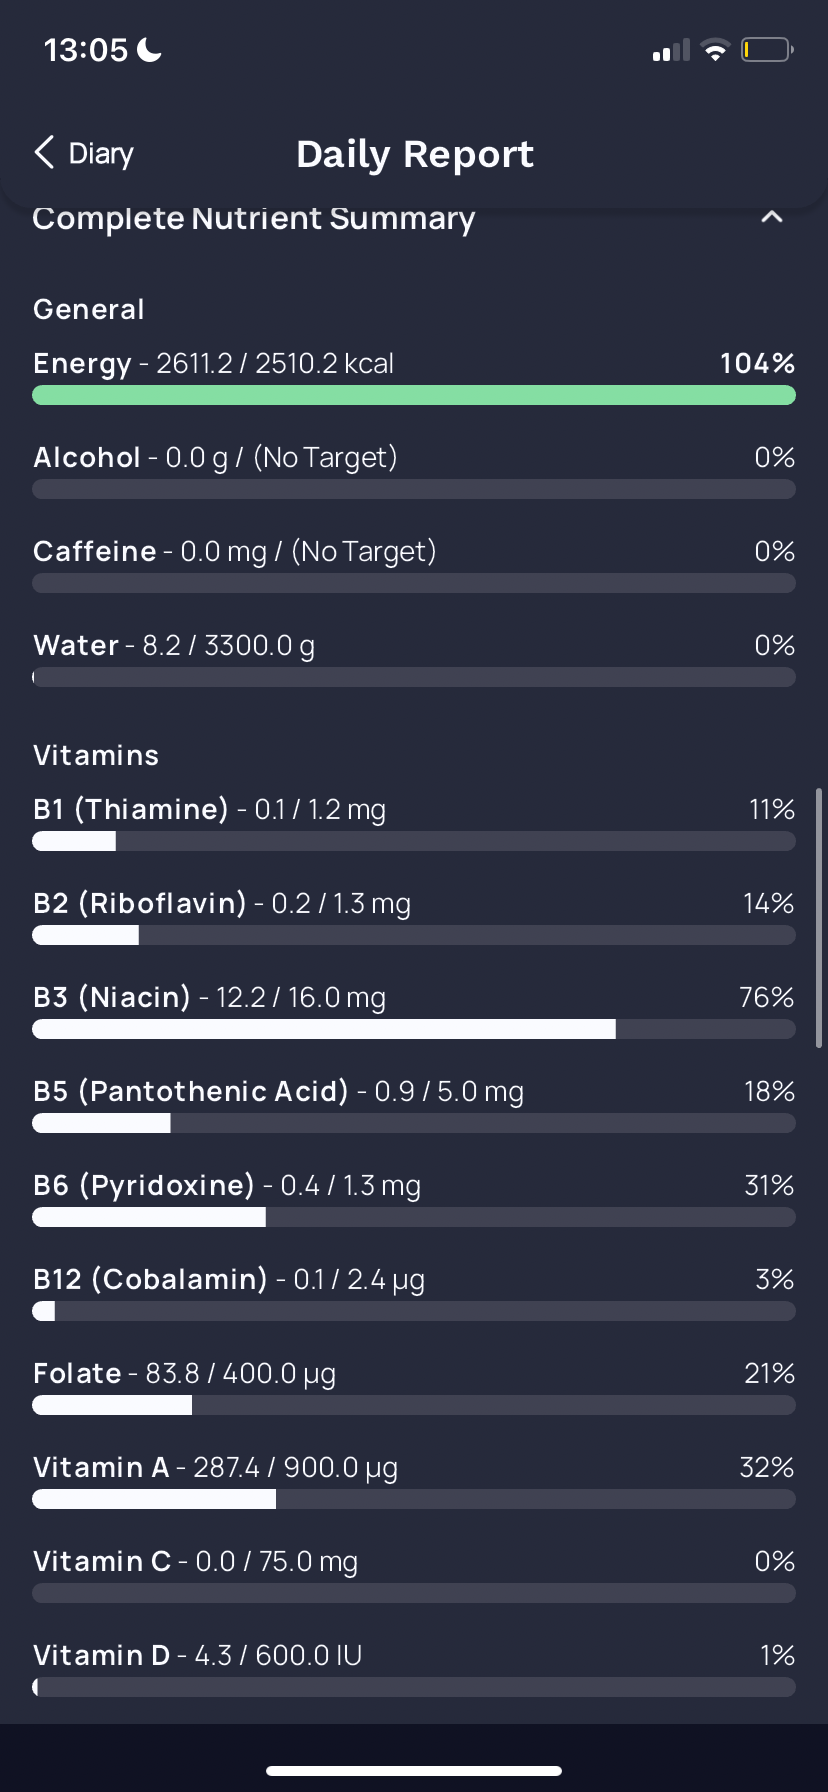Select the Energy progress bar
The width and height of the screenshot is (828, 1792).
pos(414,395)
